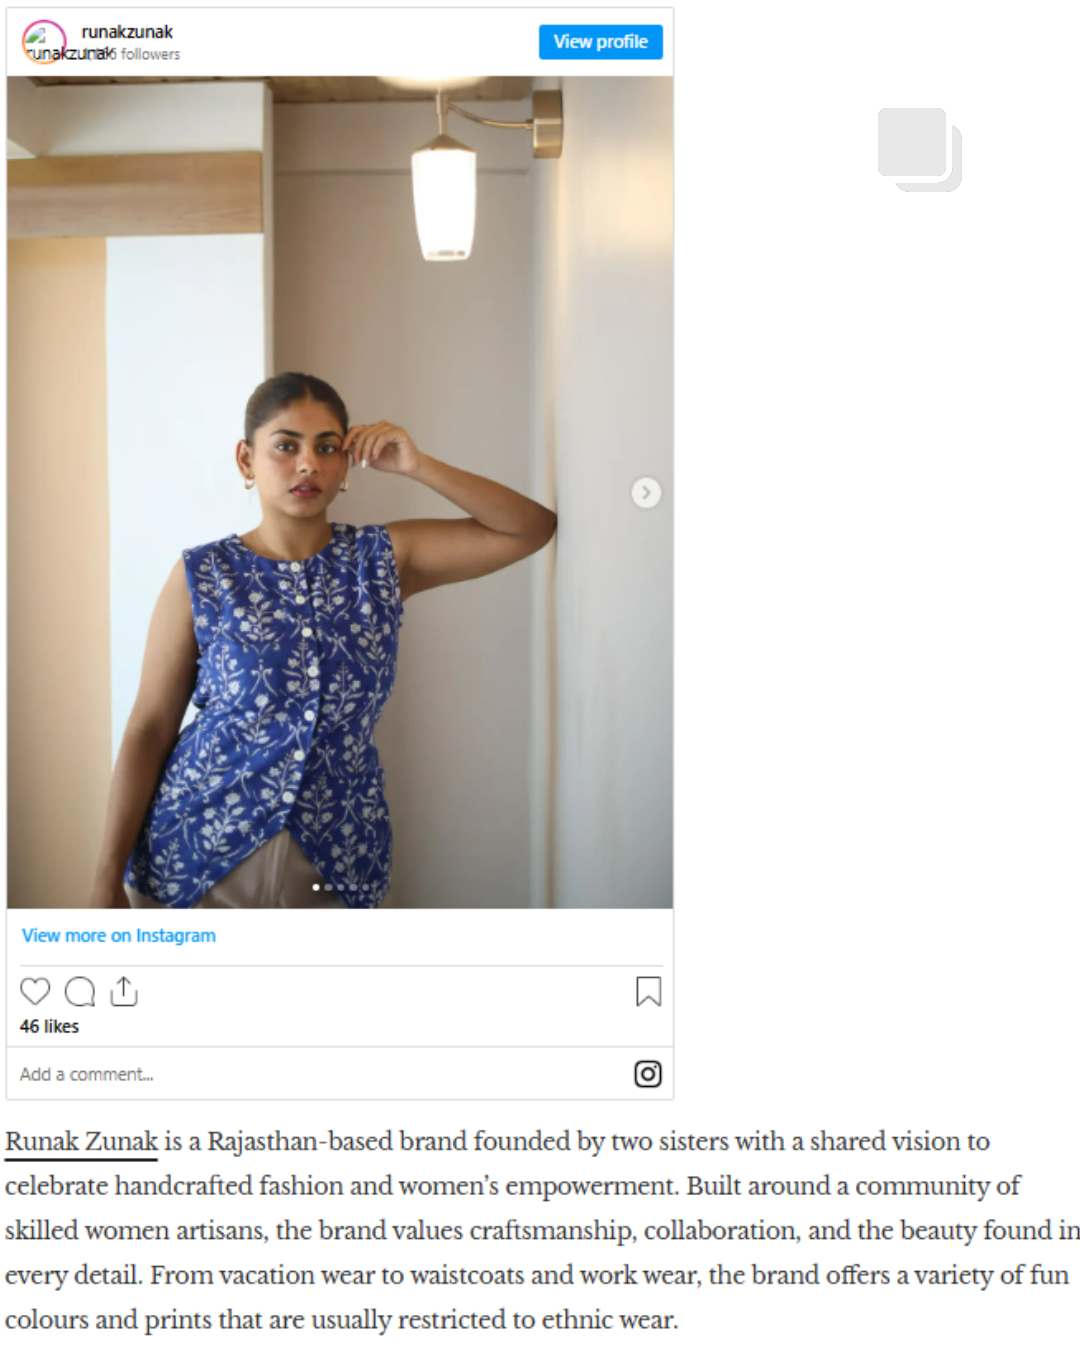Open the photo of woman in blue top
Screen dimensions: 1080x1350
[340, 492]
